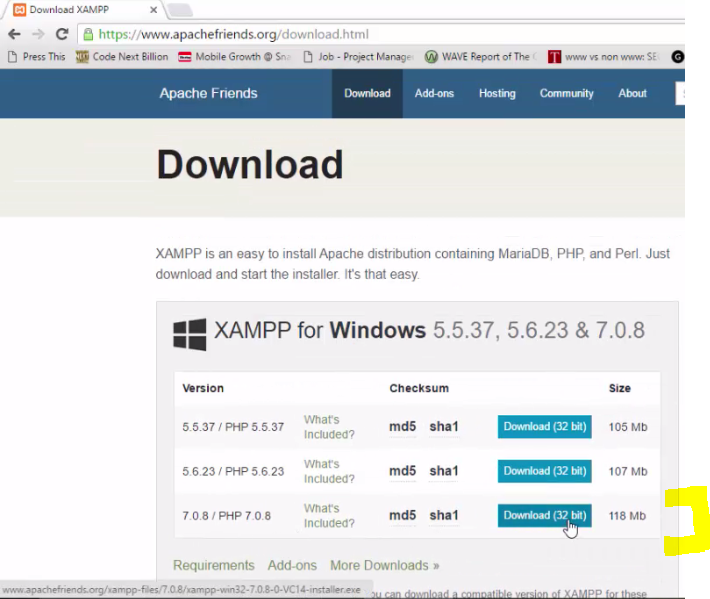Viewport: 710px width, 599px height.
Task: Download 32 bit installer for PHP 7.0.8
Action: coord(545,515)
